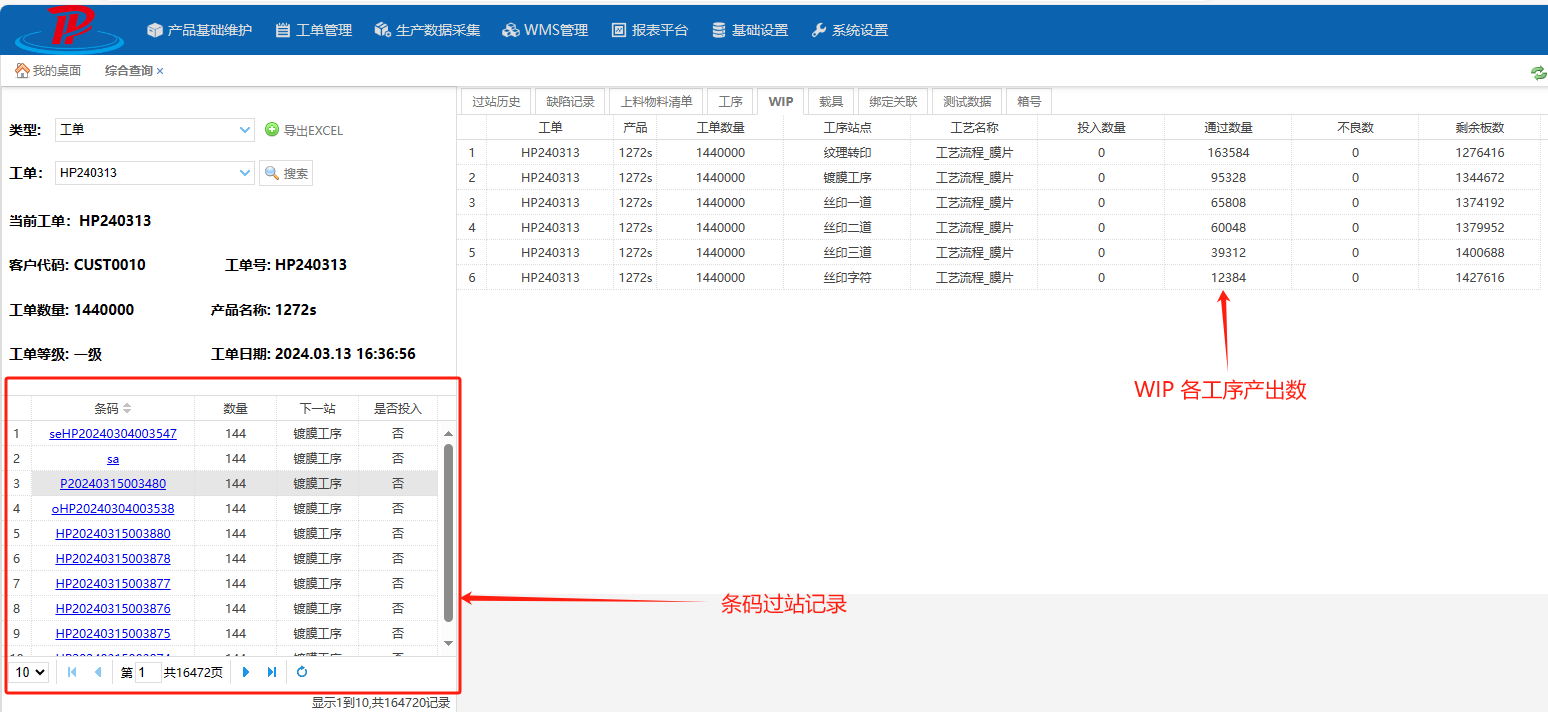Switch to the 过站历史 tab
The image size is (1548, 712).
[x=496, y=102]
